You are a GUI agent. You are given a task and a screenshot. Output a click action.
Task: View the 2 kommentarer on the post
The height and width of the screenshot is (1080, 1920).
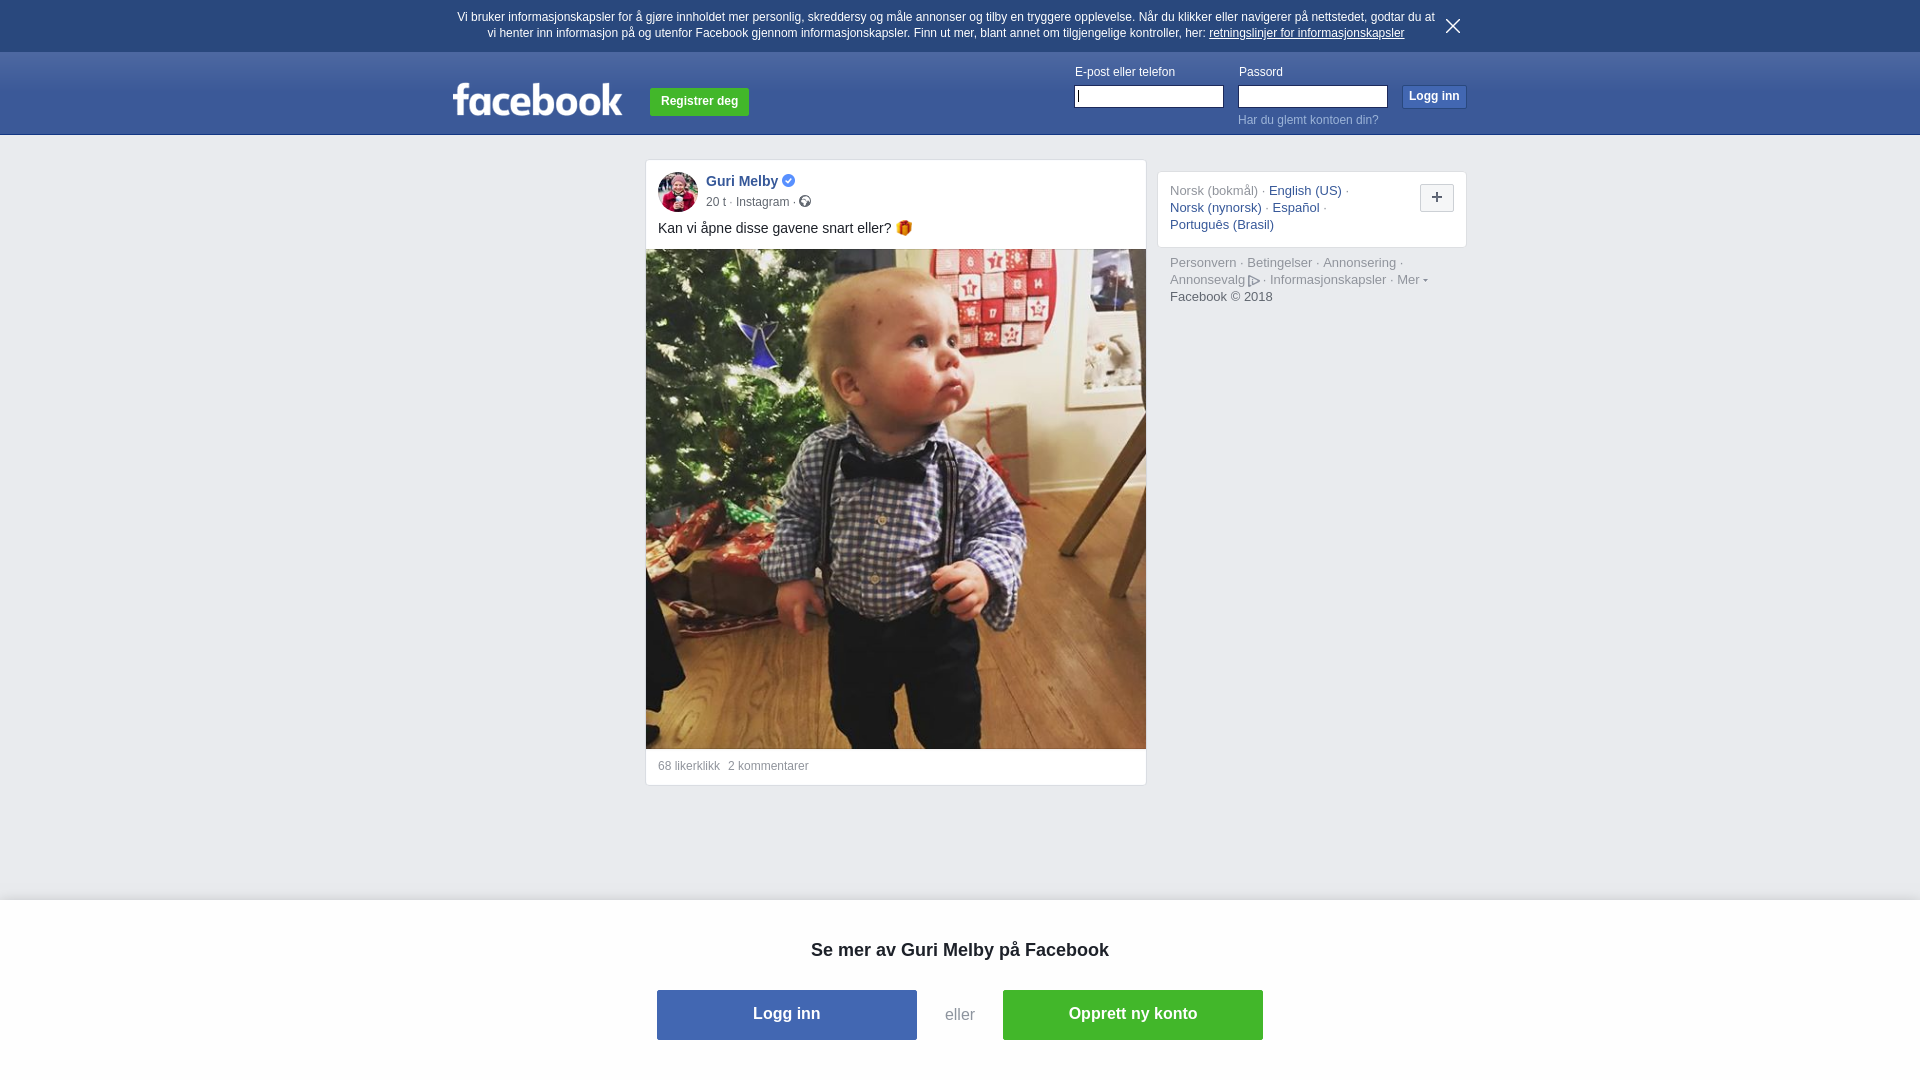(768, 766)
